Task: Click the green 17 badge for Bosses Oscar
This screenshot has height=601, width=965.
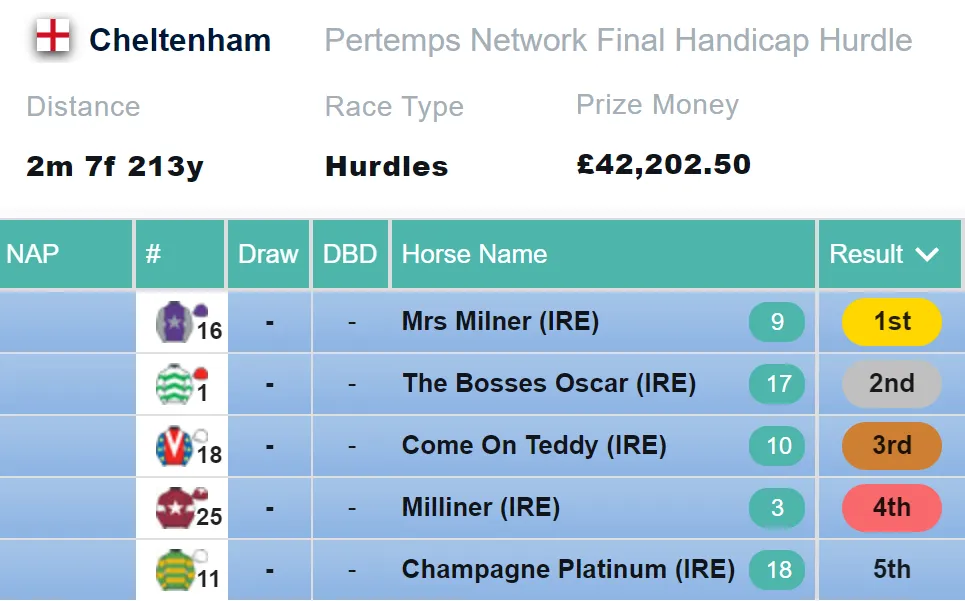Action: click(777, 384)
